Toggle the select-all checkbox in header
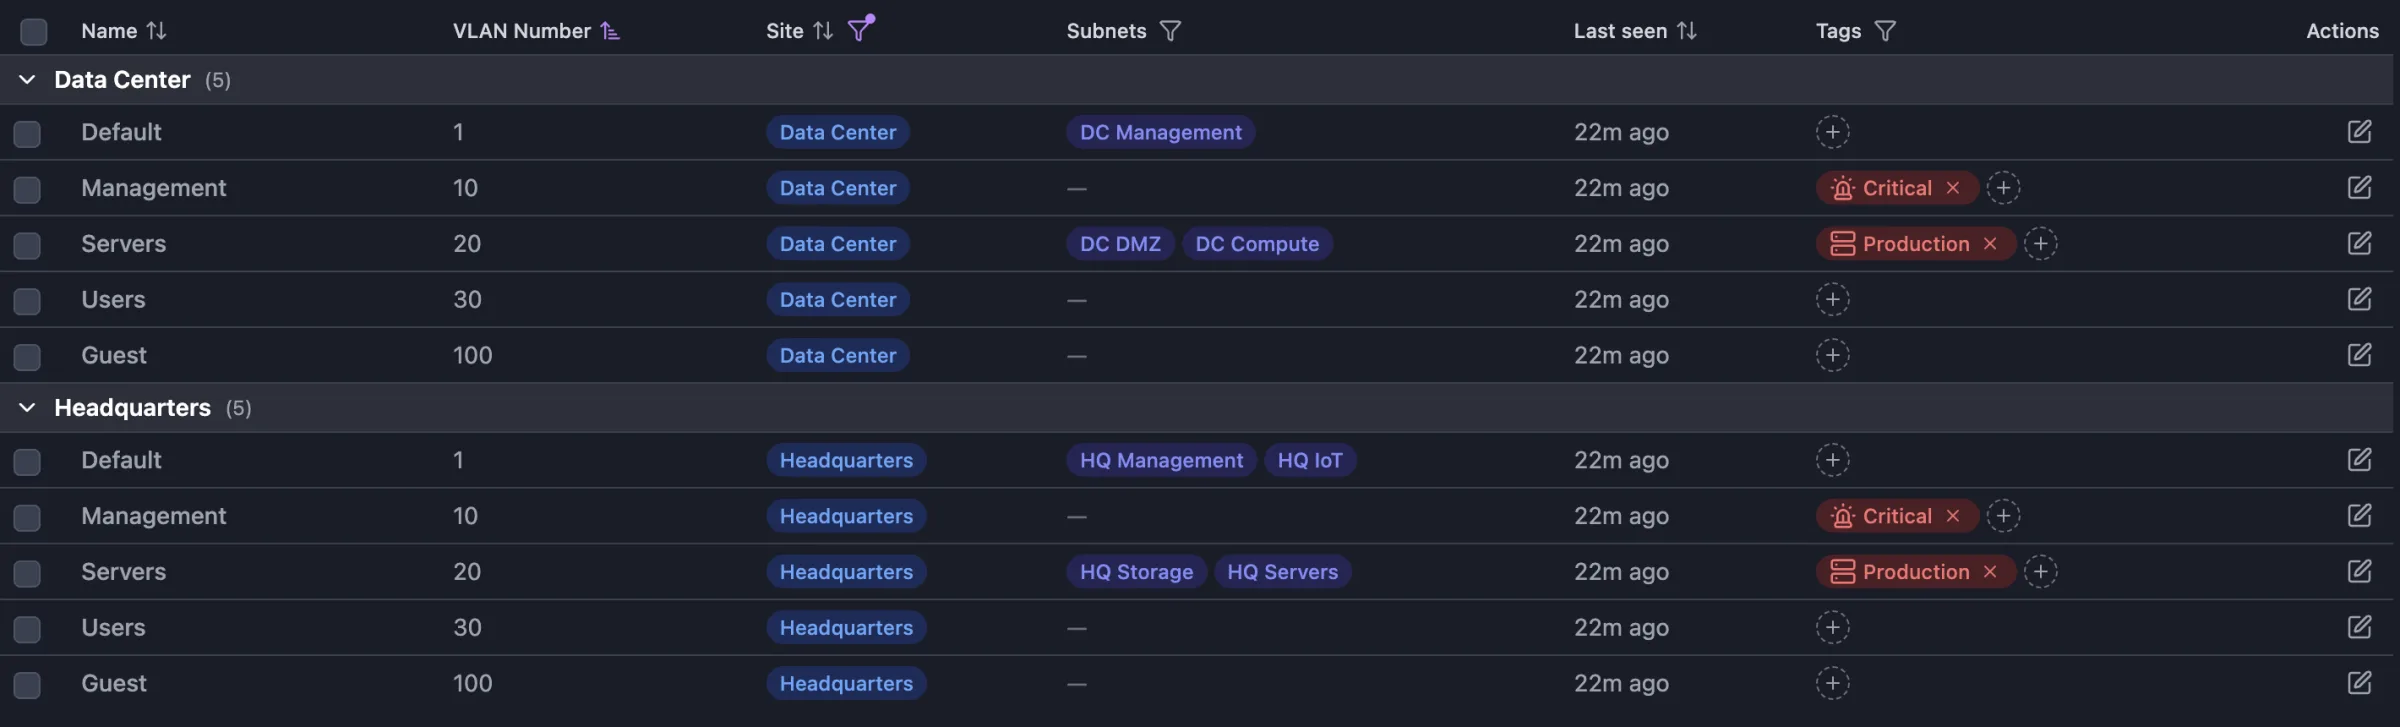 point(34,32)
